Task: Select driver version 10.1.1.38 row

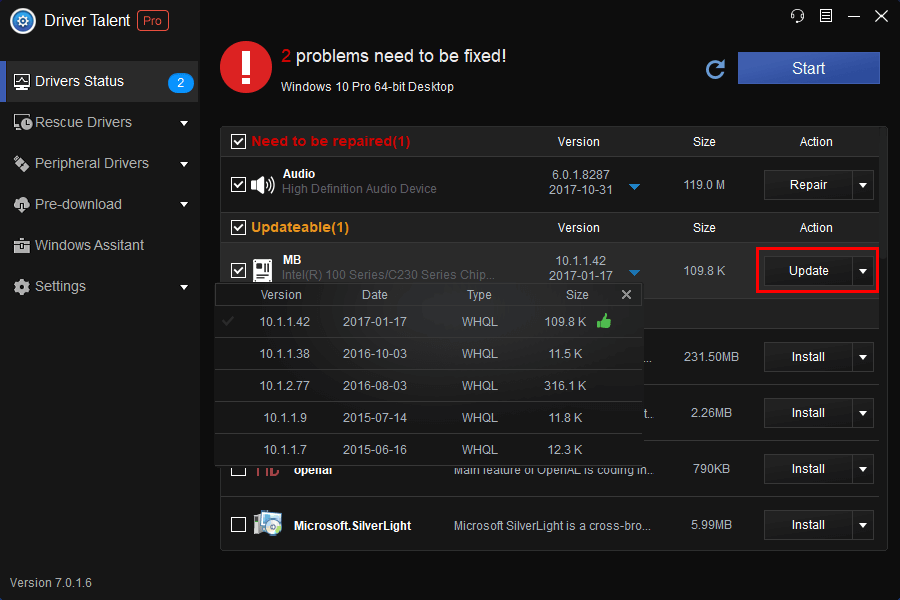Action: (428, 354)
